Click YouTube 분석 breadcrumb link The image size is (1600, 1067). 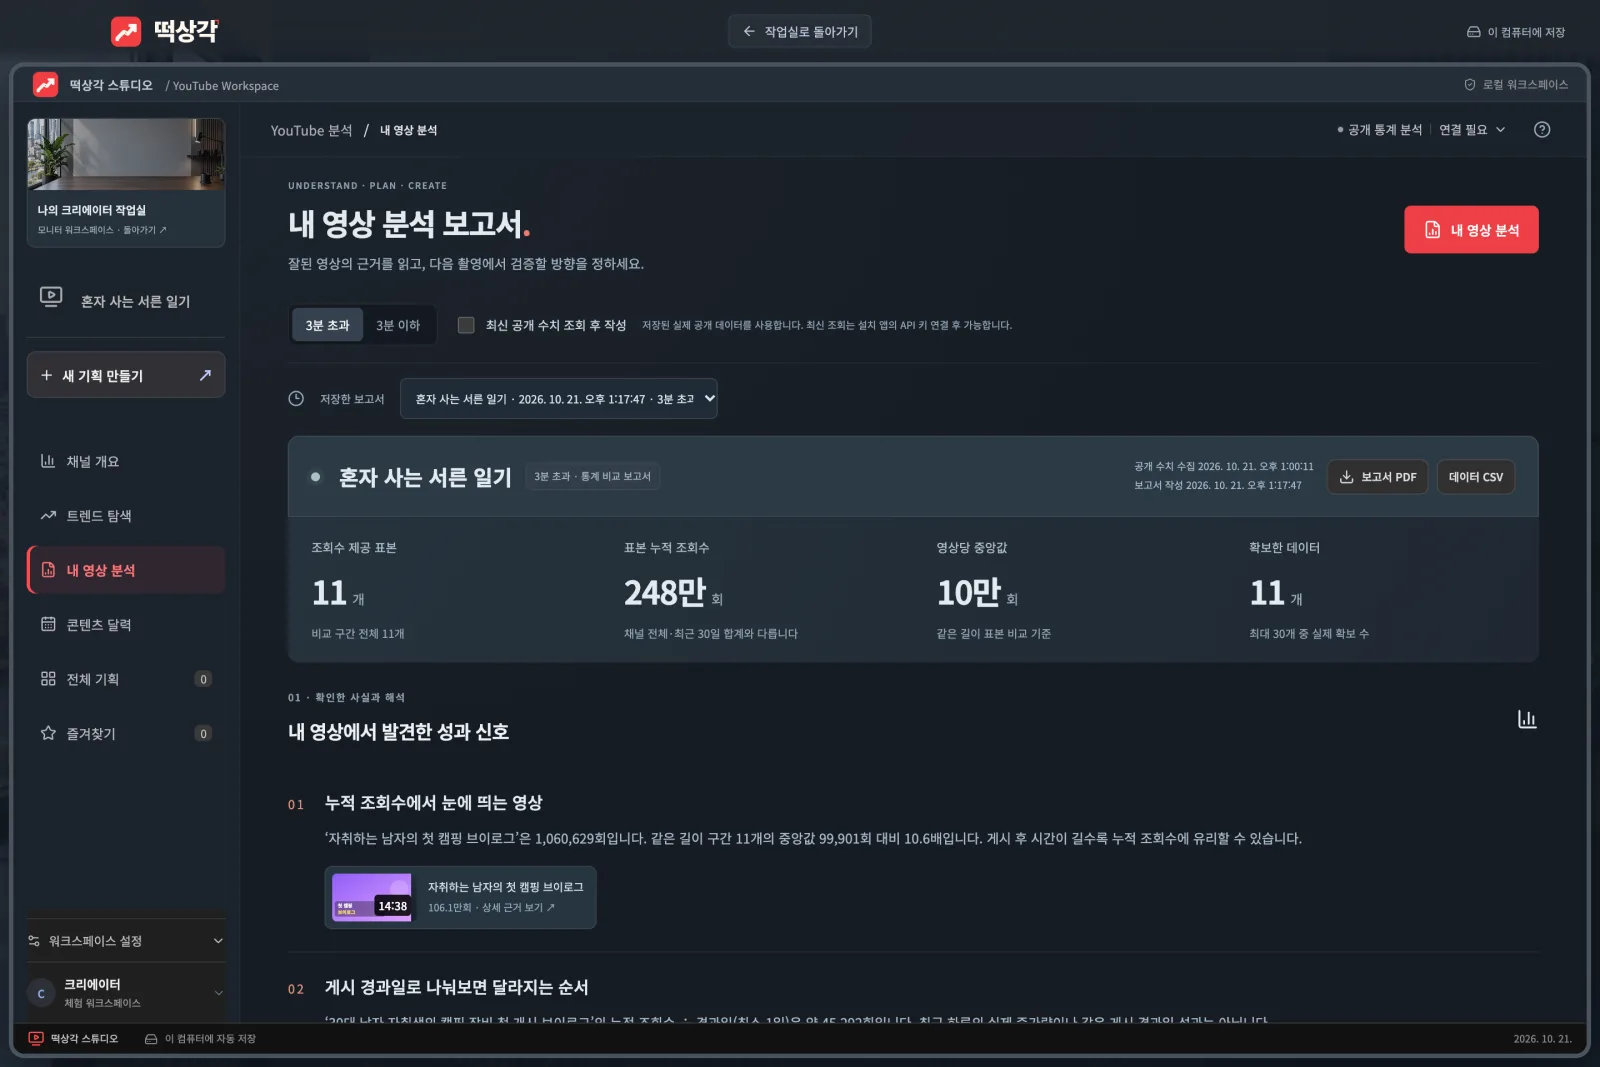click(311, 130)
